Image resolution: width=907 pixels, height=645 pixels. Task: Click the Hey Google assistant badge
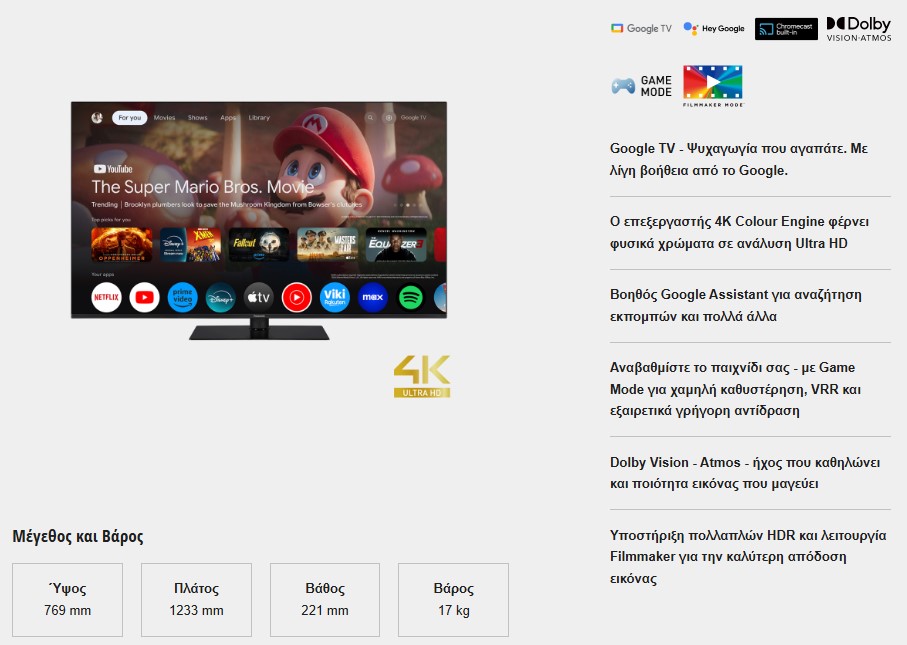[x=714, y=28]
